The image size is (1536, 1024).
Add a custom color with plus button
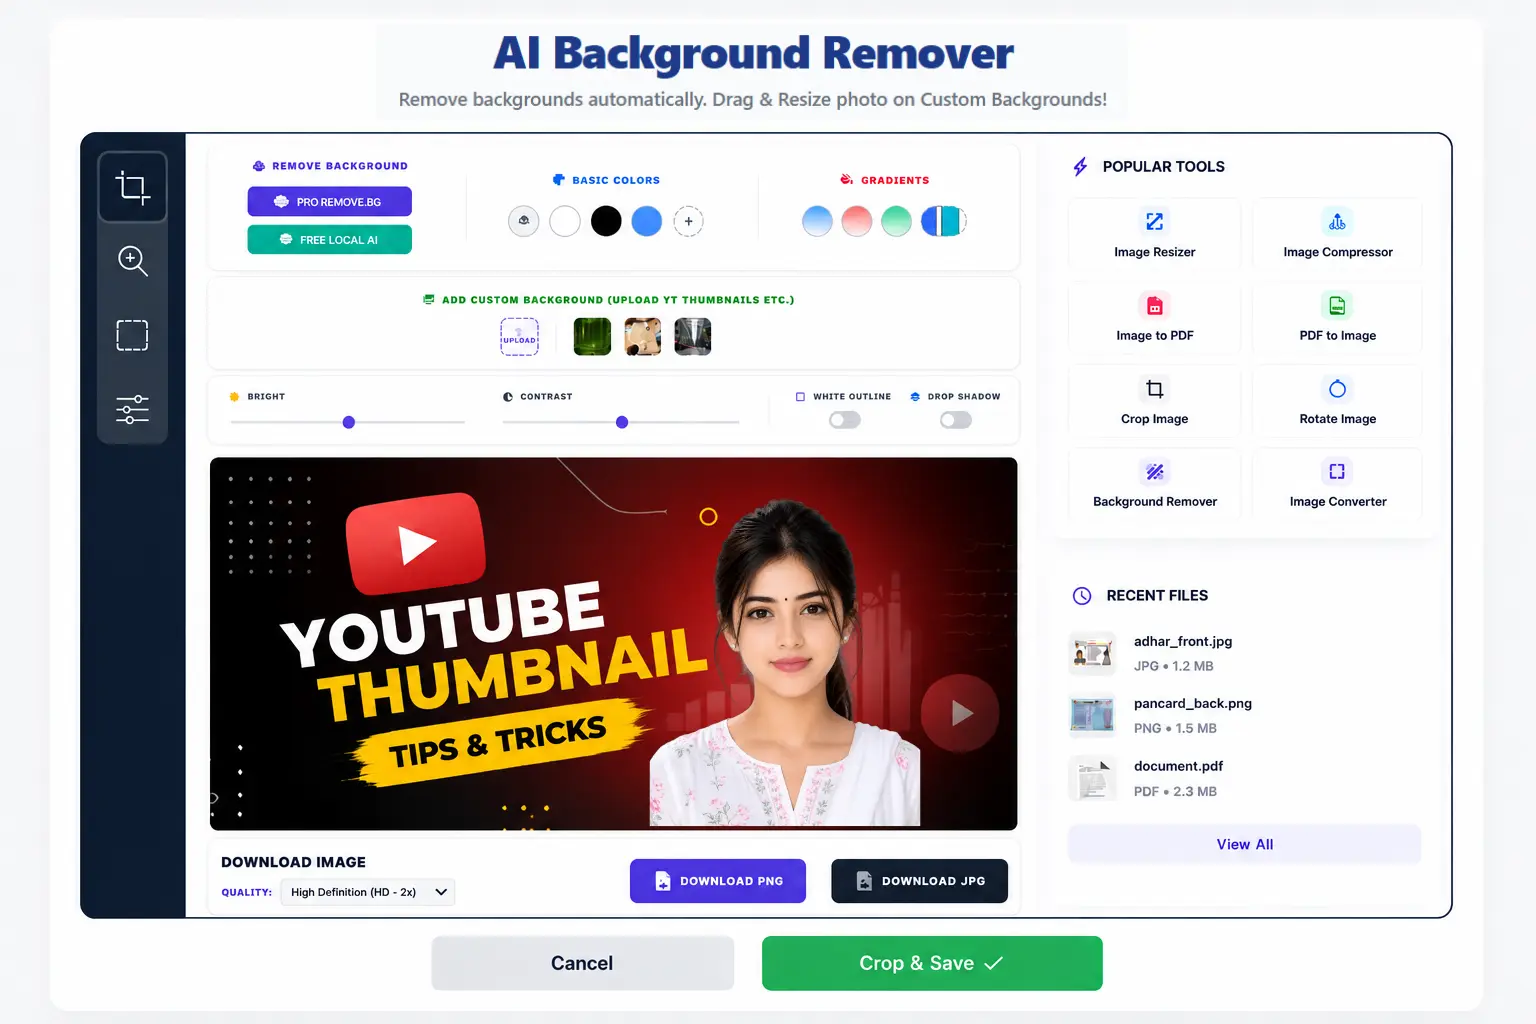688,221
